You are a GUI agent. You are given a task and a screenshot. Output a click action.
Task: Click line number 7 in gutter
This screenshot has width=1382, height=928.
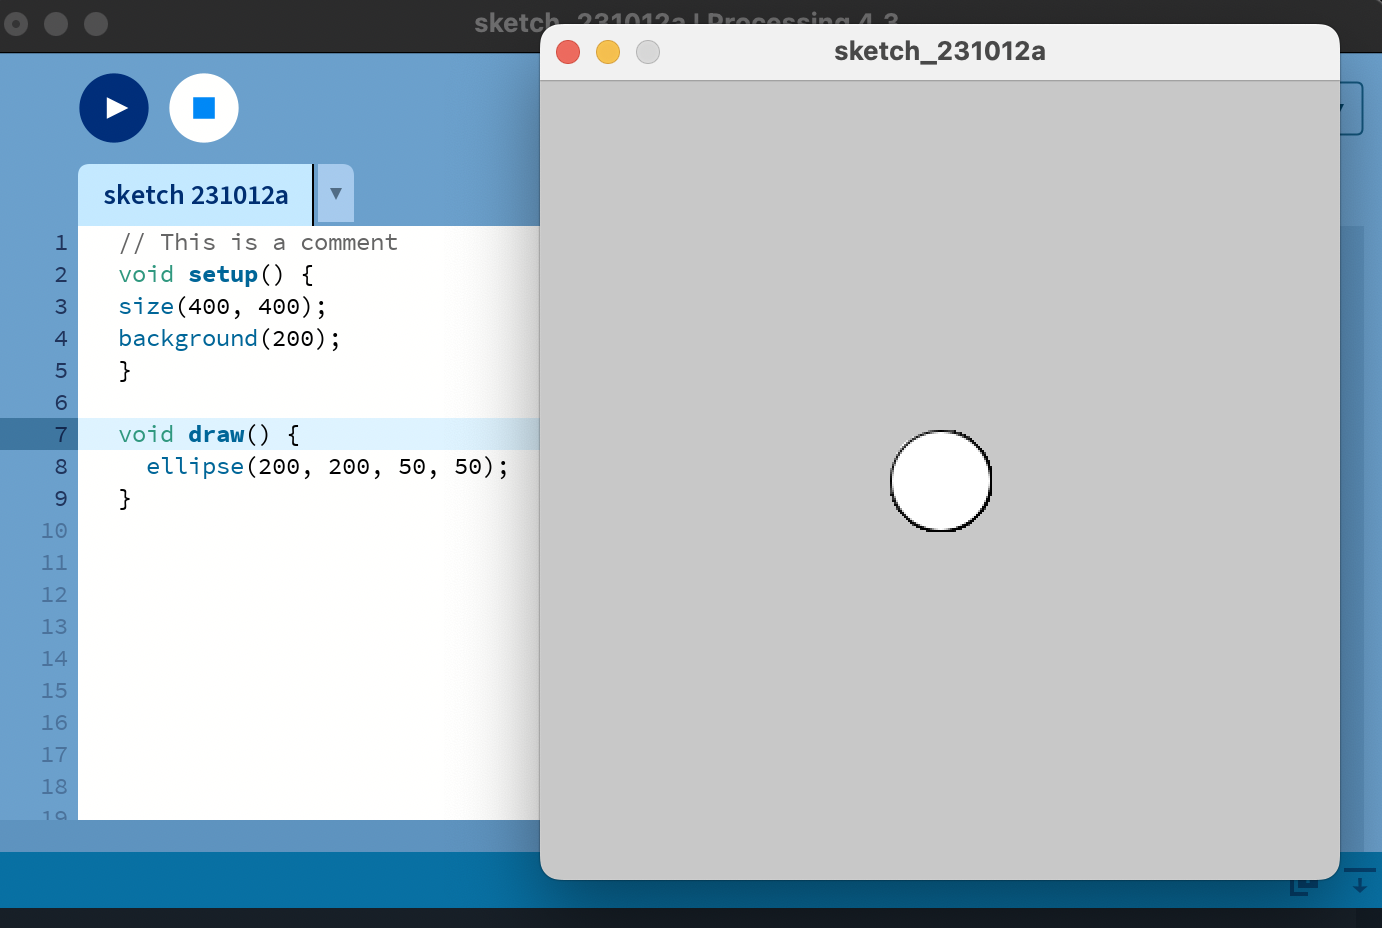click(x=61, y=435)
